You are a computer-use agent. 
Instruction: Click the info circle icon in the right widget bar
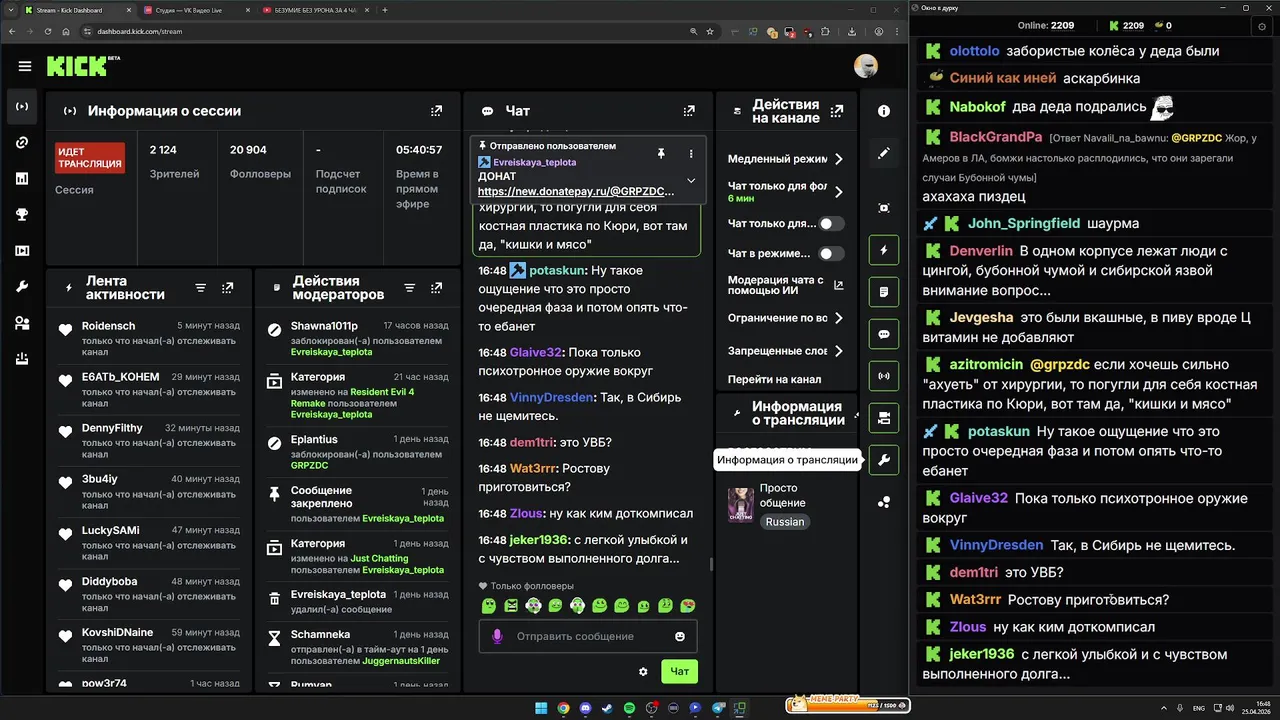point(884,111)
